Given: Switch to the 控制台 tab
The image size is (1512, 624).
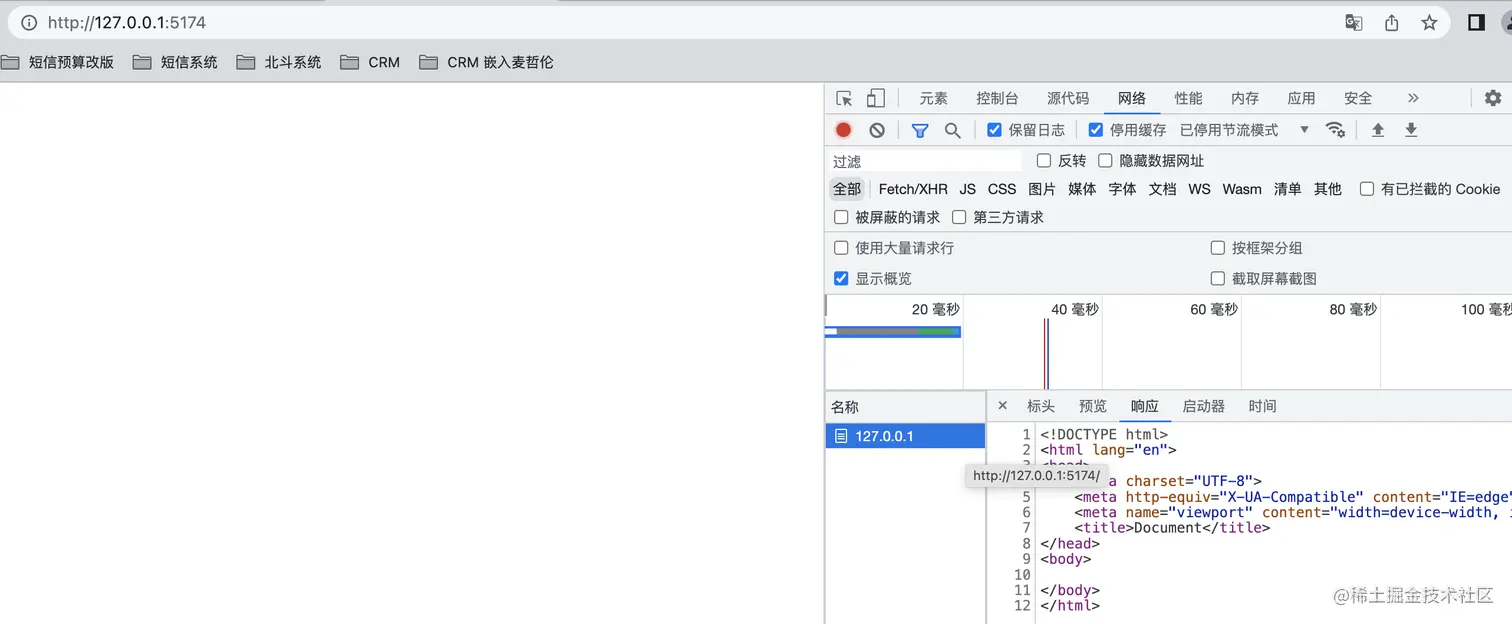Looking at the screenshot, I should click(x=997, y=98).
